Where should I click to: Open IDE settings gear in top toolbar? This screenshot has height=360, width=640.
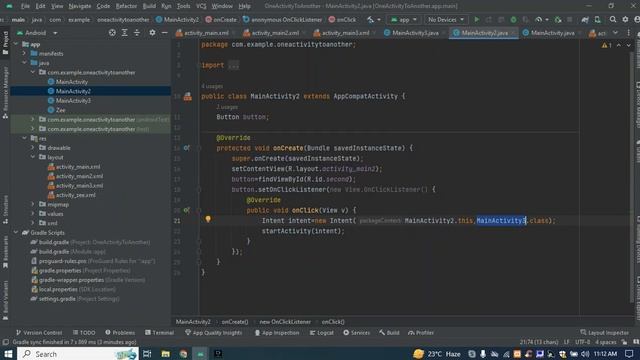(x=625, y=20)
